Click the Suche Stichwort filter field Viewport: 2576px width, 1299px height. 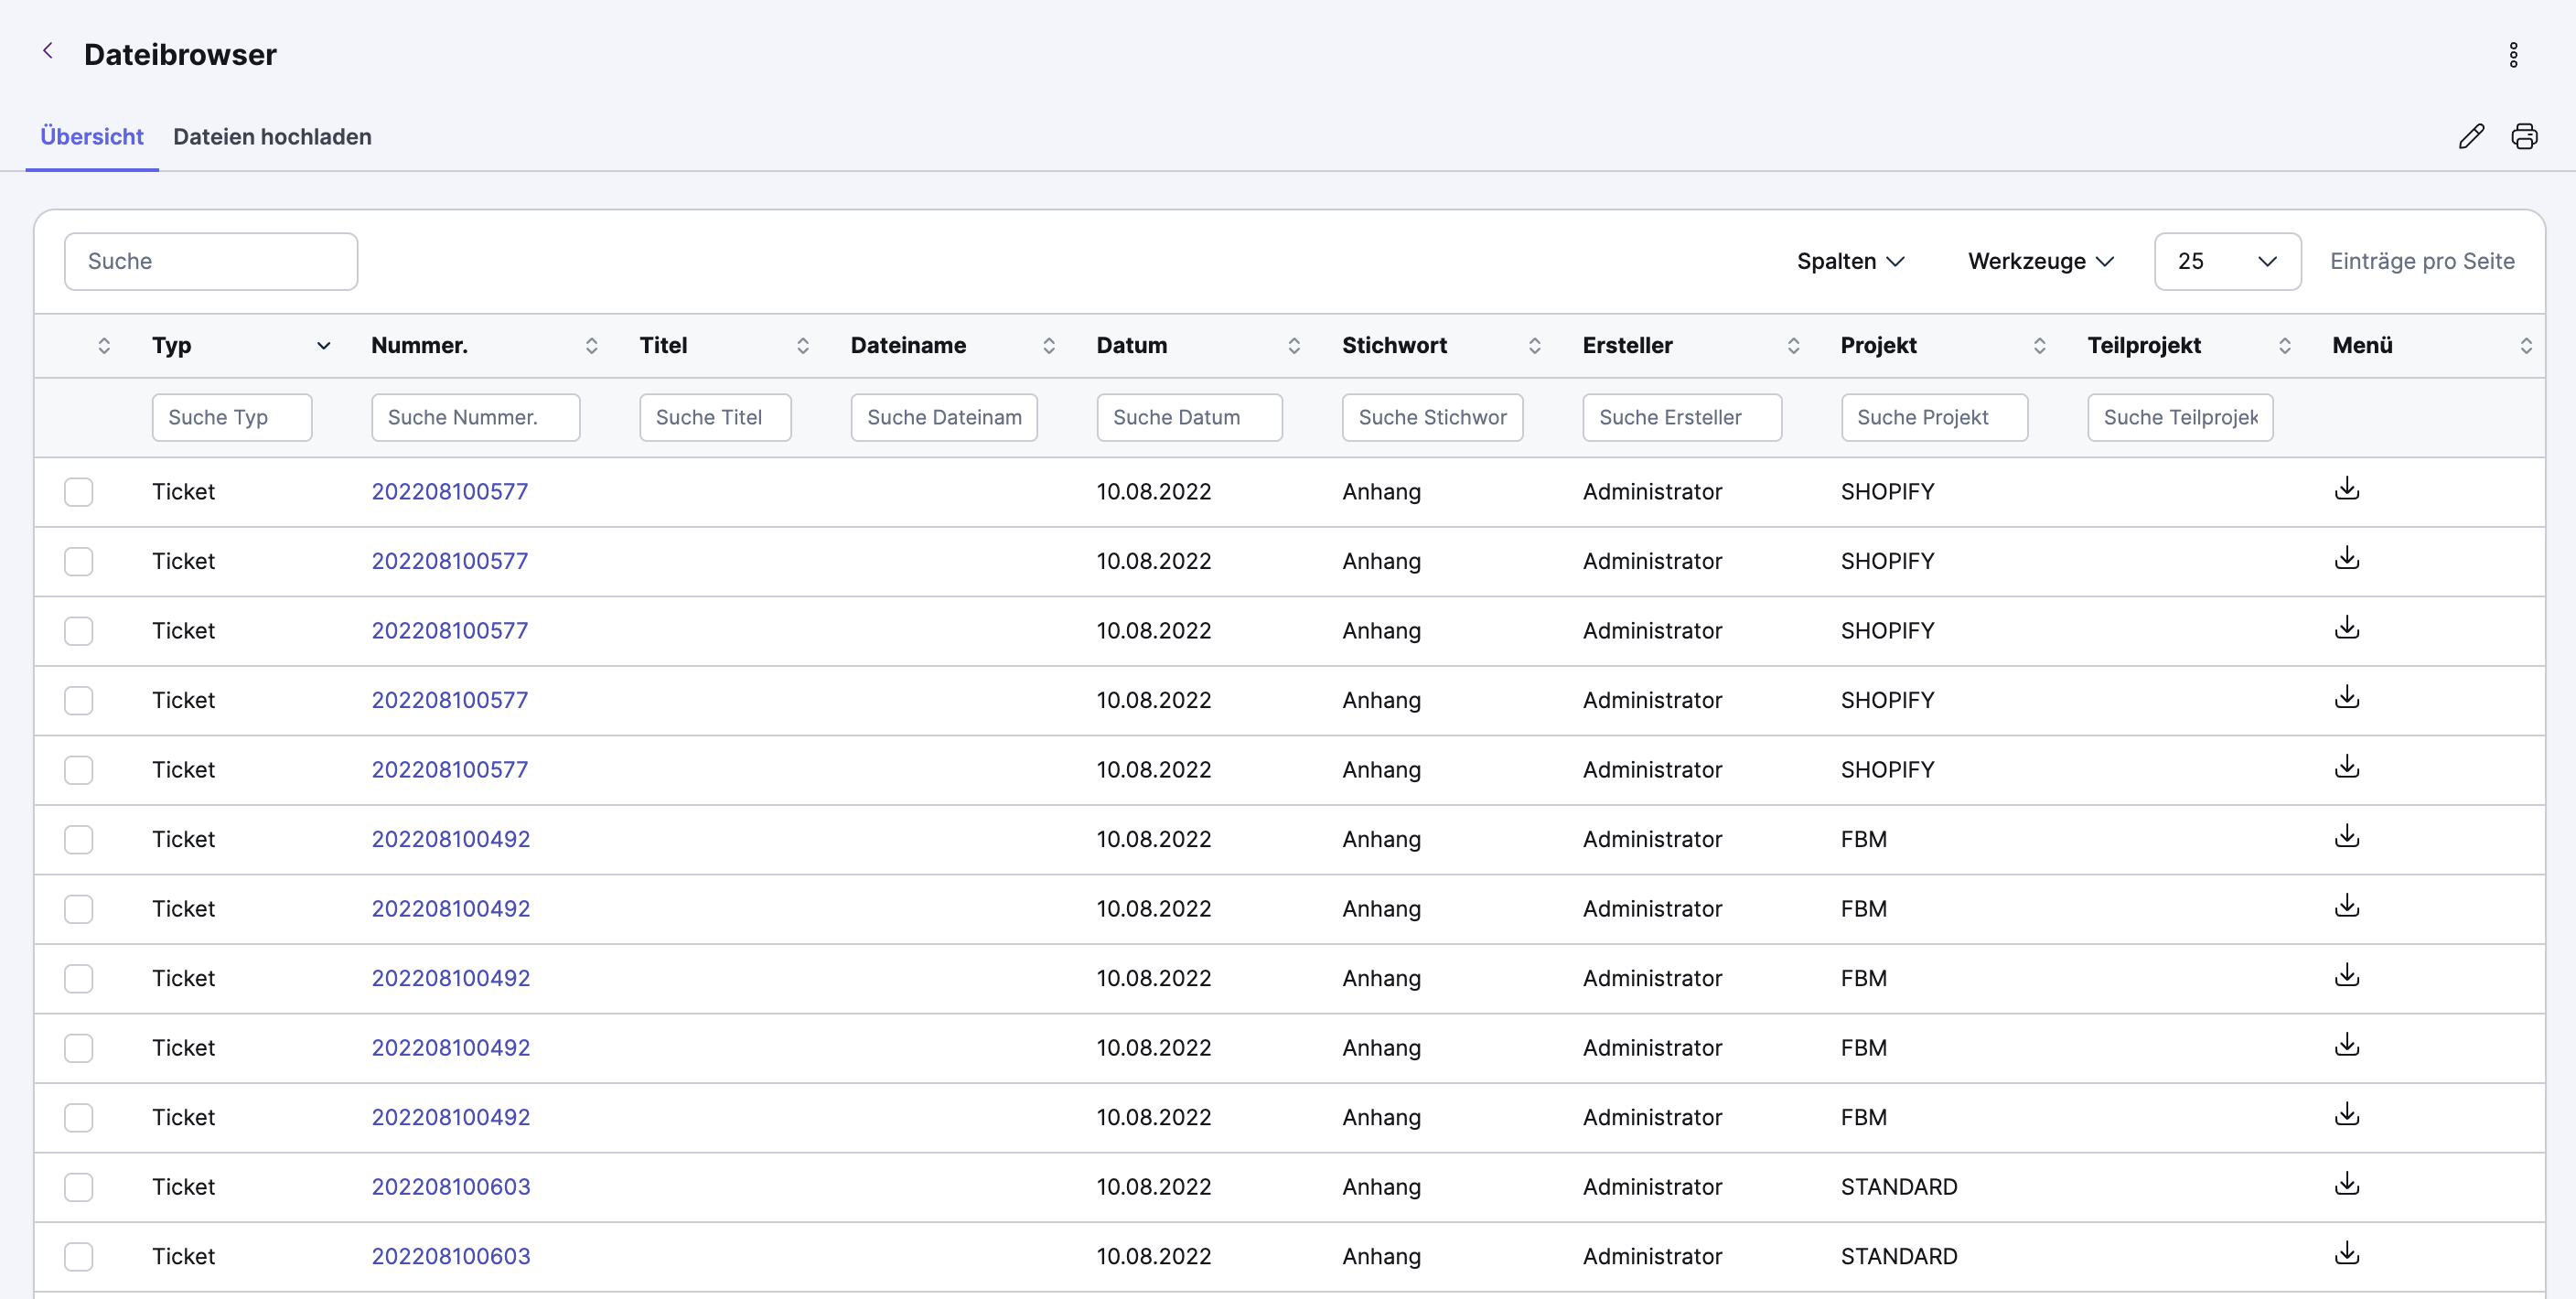tap(1432, 418)
